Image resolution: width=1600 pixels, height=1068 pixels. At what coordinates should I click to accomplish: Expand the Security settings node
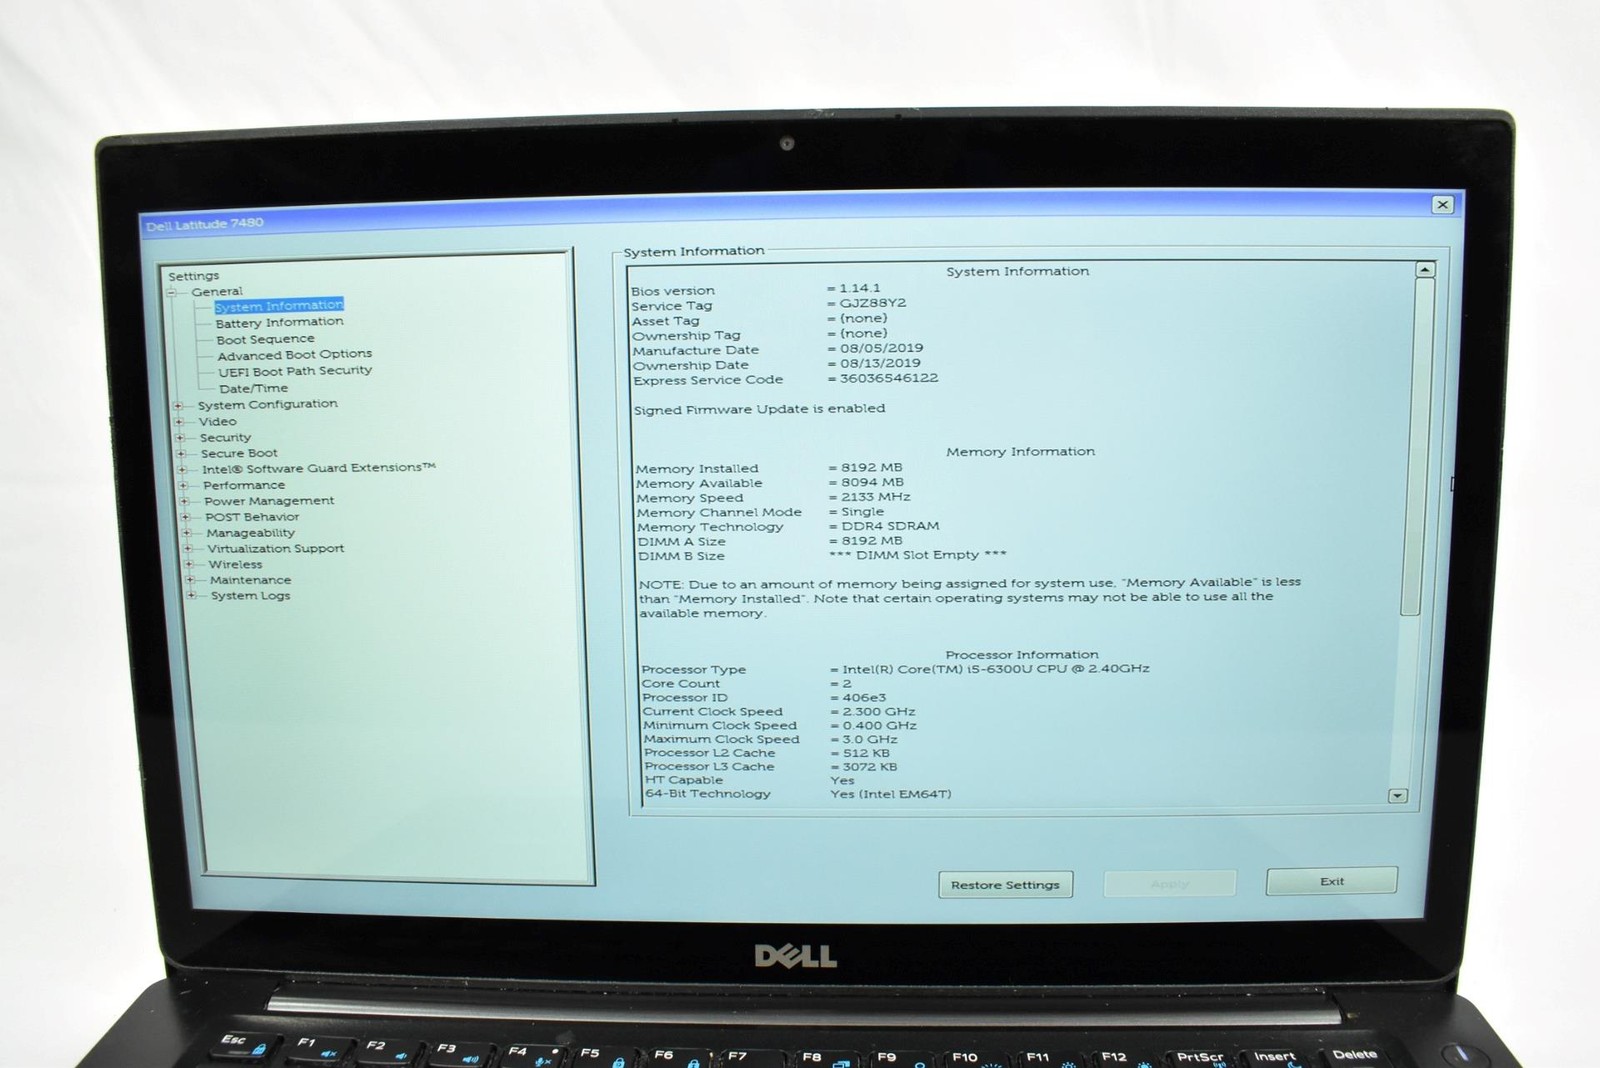click(x=180, y=438)
